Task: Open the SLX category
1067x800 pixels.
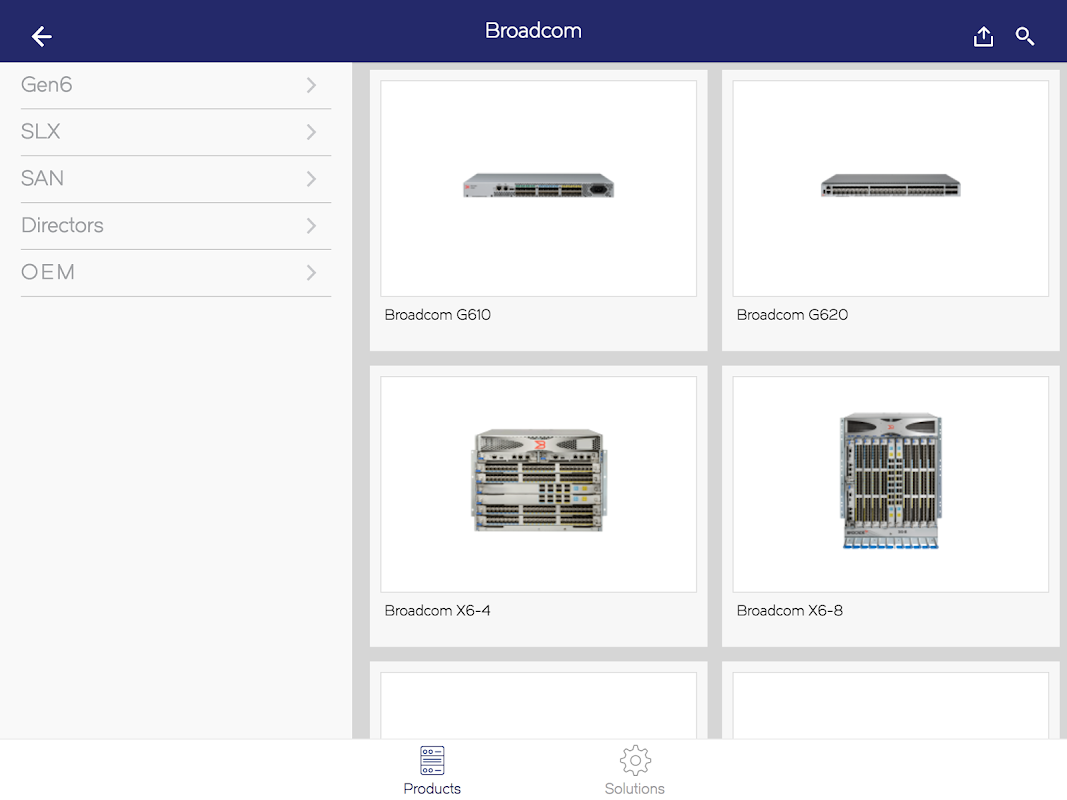Action: [176, 132]
